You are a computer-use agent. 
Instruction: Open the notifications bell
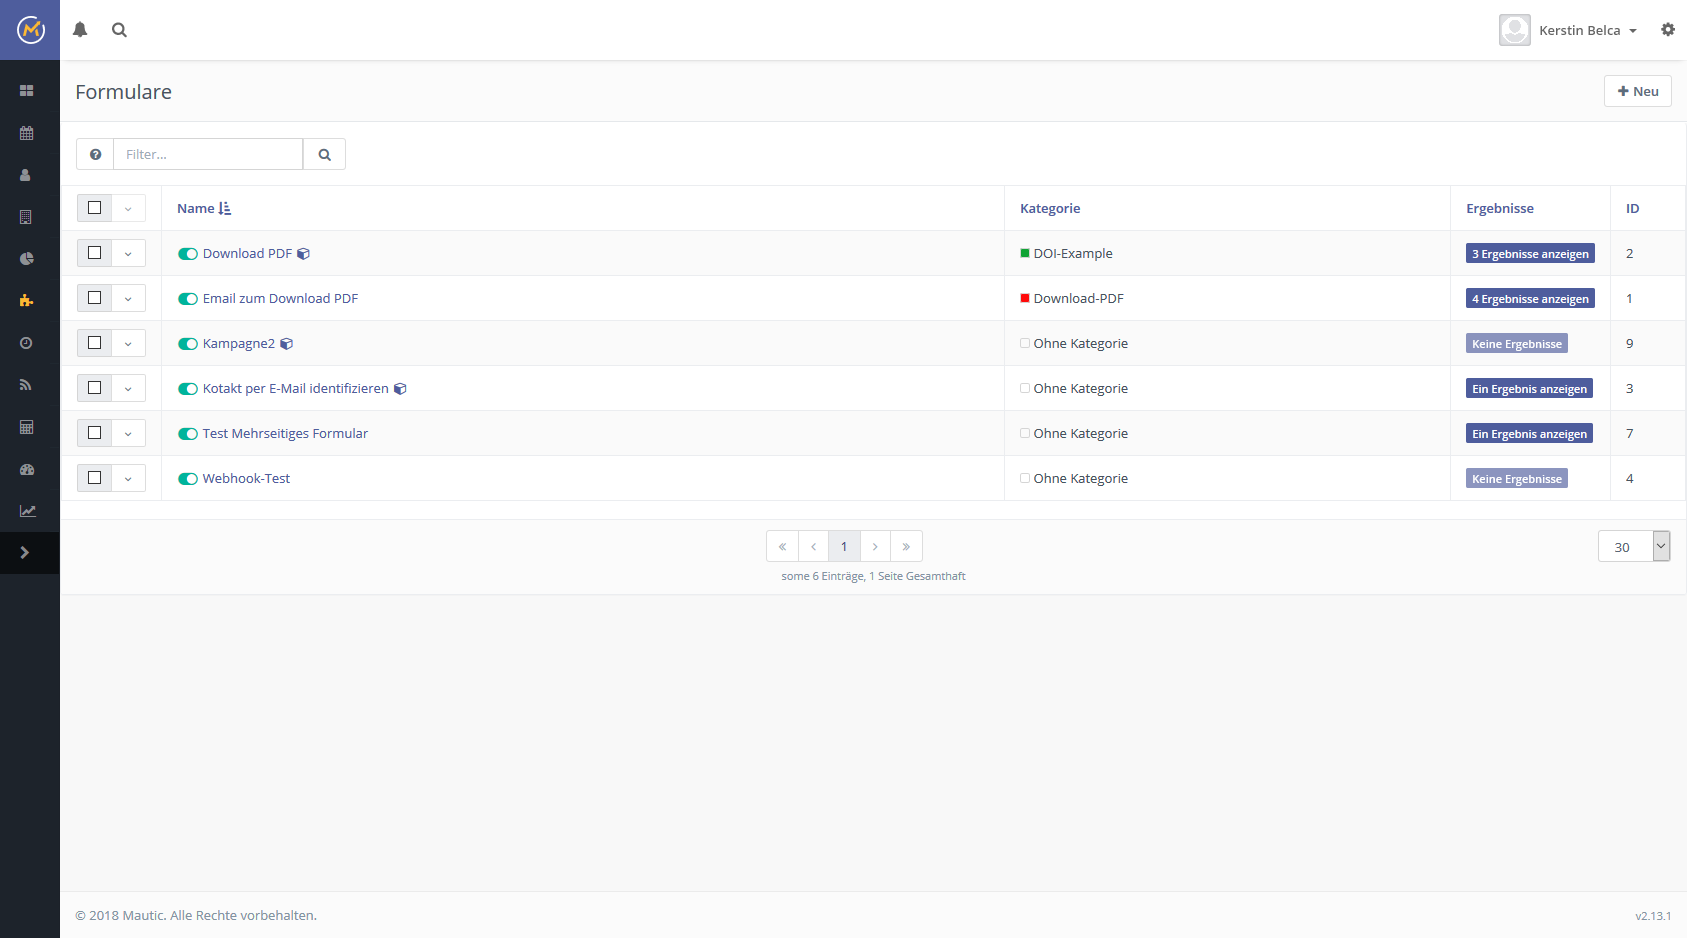pyautogui.click(x=80, y=30)
